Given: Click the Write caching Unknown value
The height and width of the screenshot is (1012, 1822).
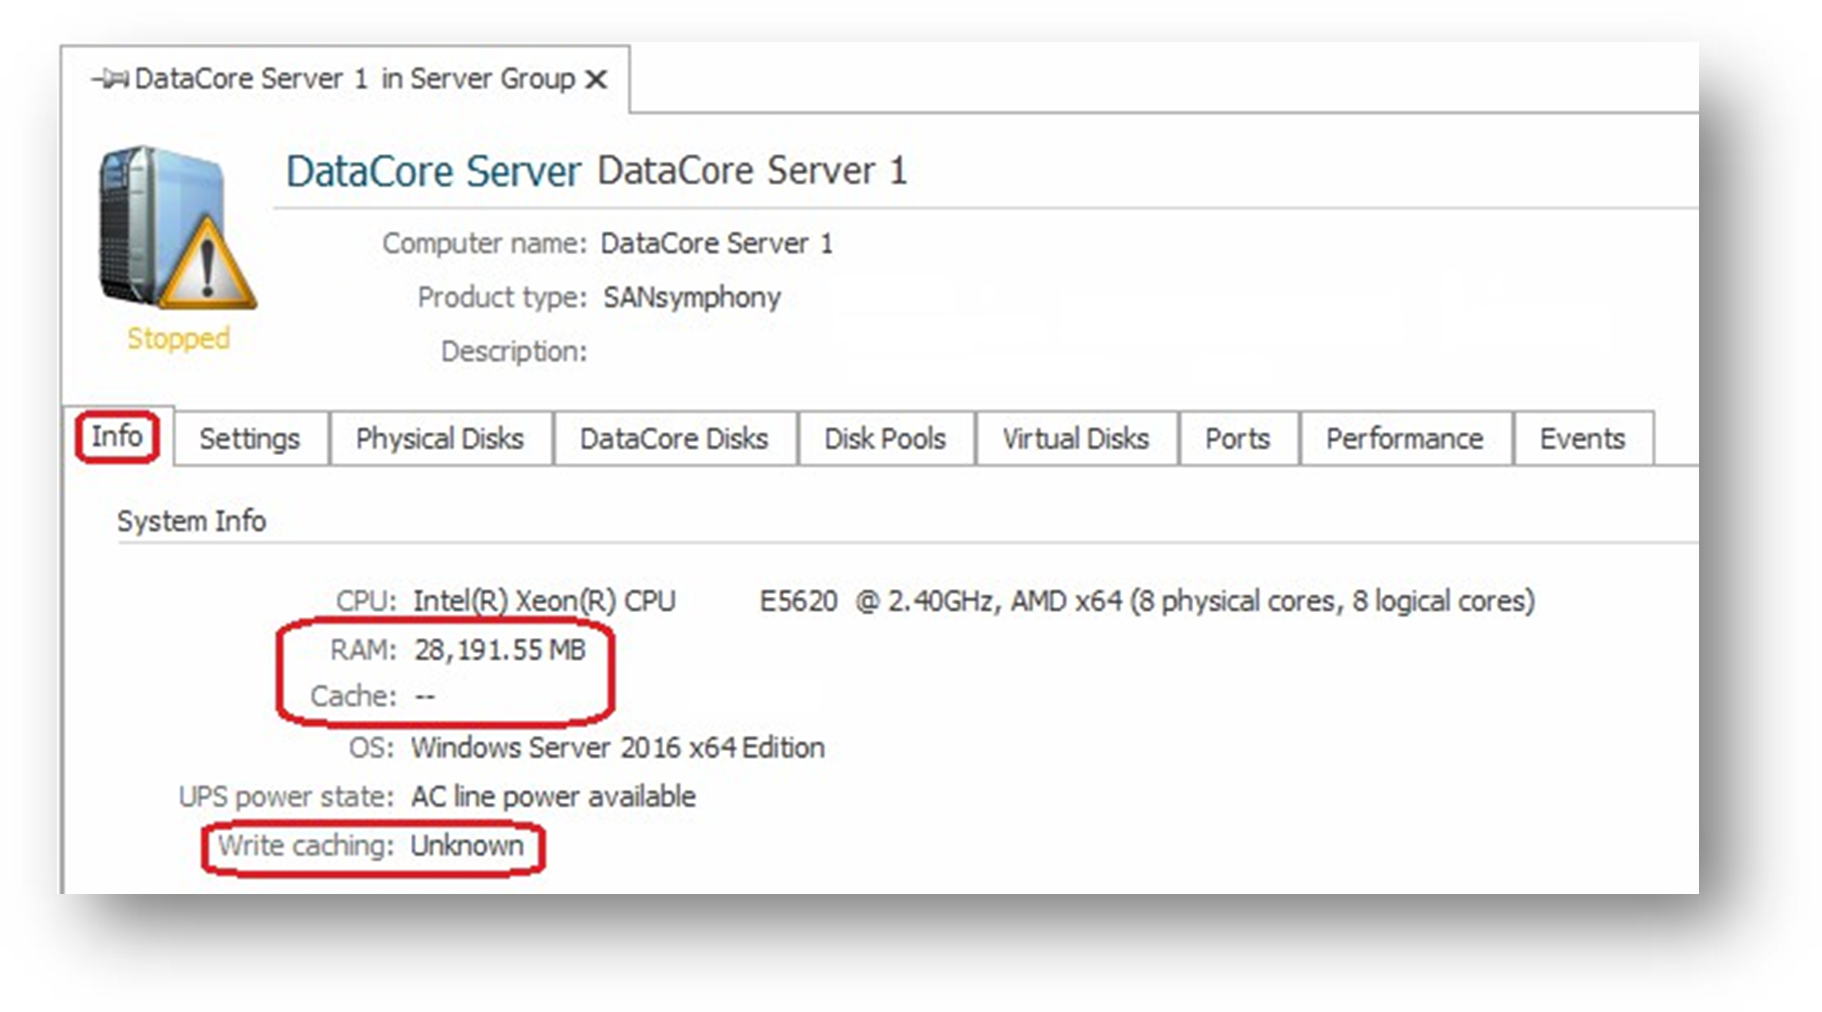Looking at the screenshot, I should pos(467,846).
